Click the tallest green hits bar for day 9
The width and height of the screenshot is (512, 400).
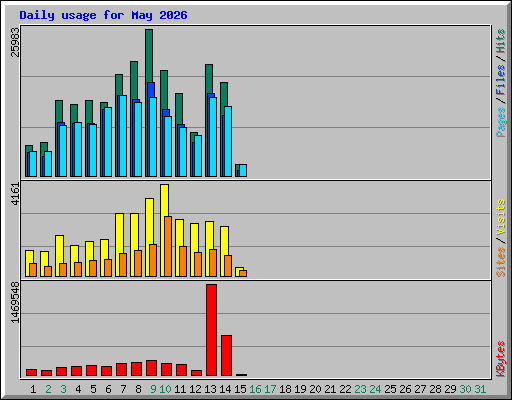[x=149, y=55]
